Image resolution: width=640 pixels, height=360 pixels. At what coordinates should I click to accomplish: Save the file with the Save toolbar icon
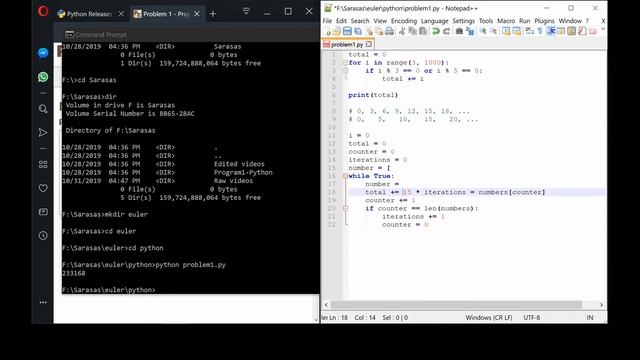pos(347,31)
